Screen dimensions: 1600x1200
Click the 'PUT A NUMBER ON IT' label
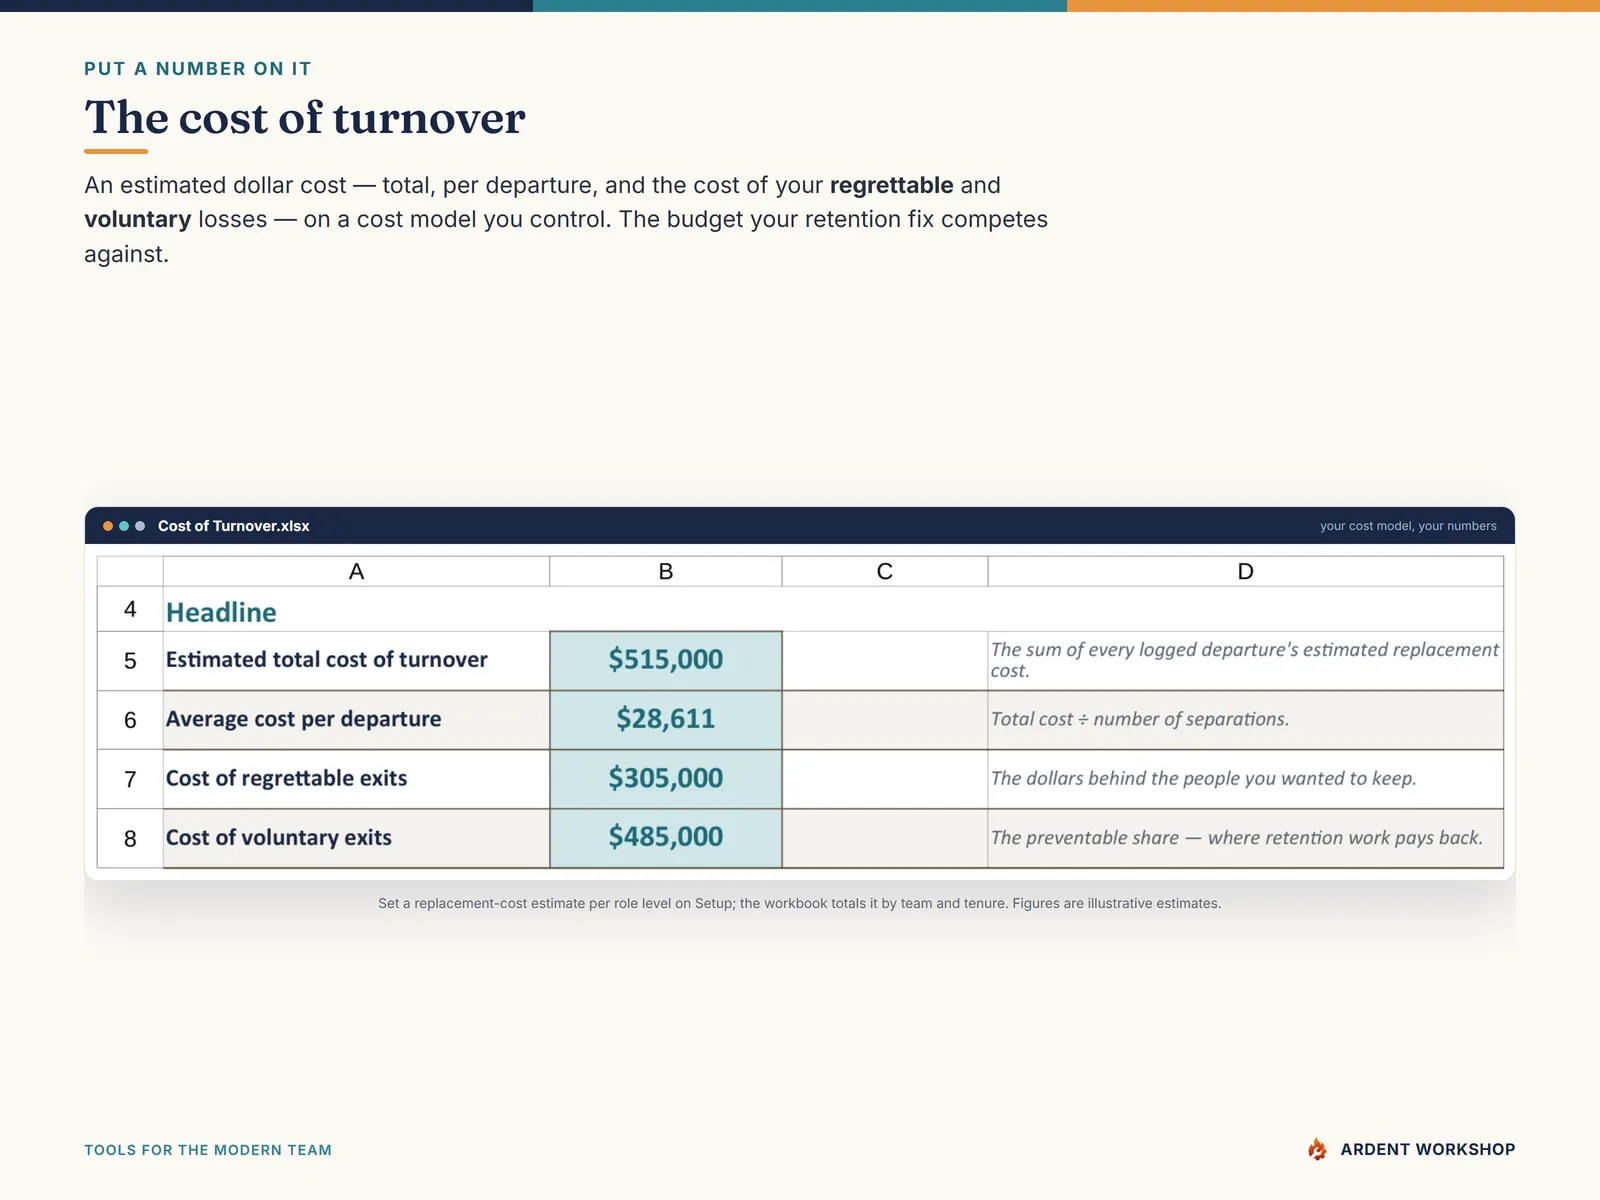point(198,69)
